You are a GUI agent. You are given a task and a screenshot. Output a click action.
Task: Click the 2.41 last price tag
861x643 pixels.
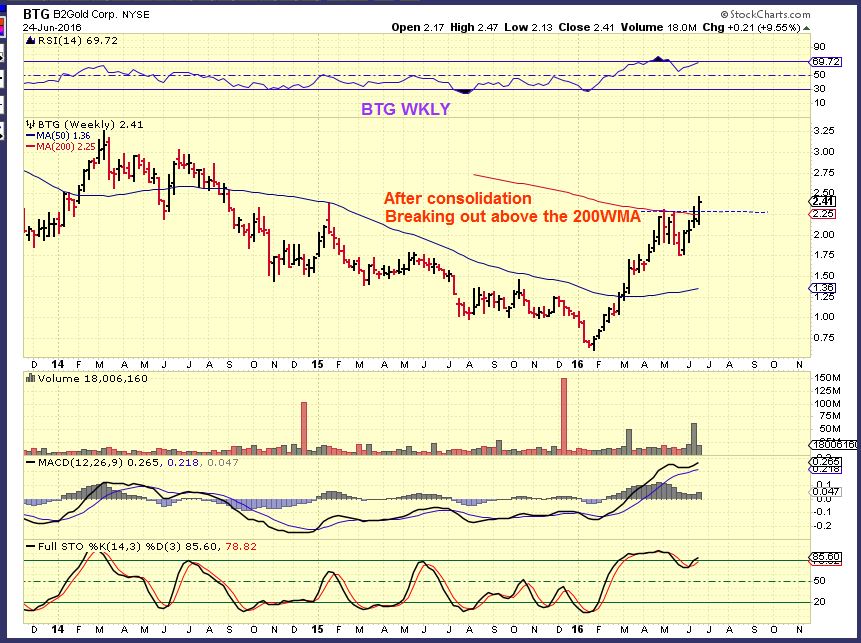click(x=824, y=202)
